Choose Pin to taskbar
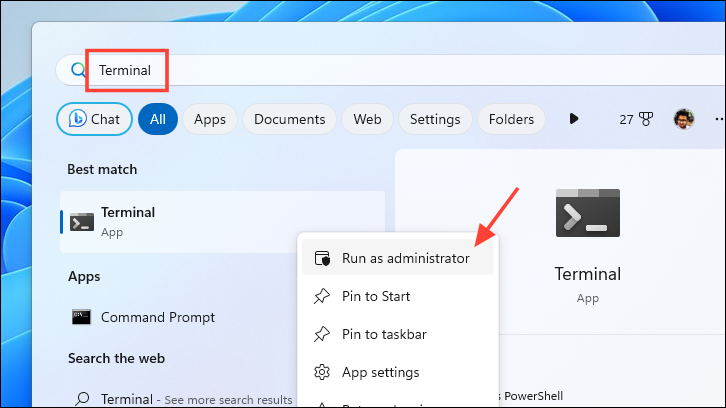 [x=398, y=334]
